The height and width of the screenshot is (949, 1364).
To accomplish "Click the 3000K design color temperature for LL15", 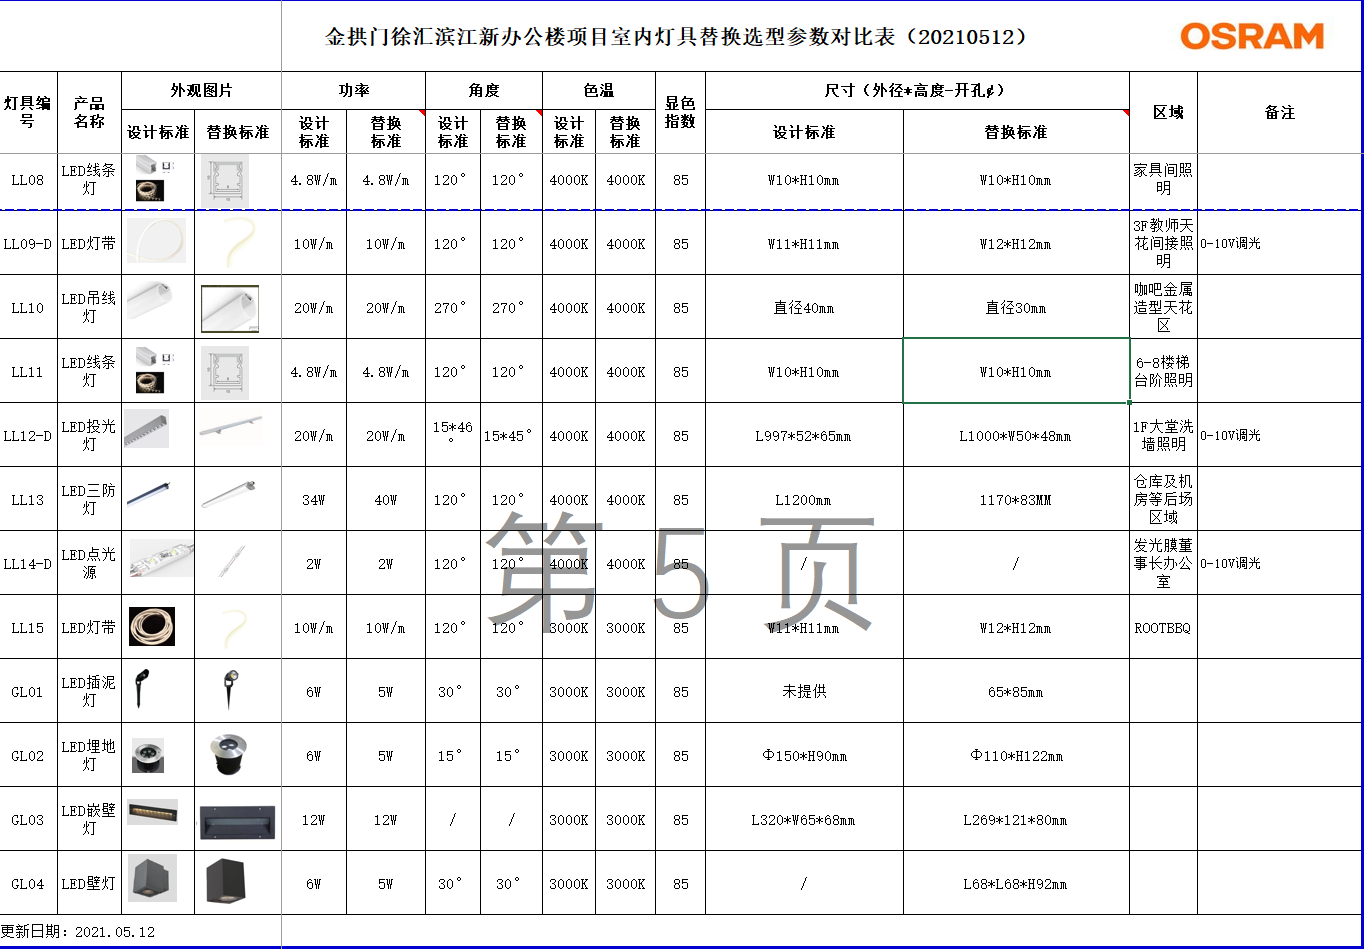I will [569, 627].
